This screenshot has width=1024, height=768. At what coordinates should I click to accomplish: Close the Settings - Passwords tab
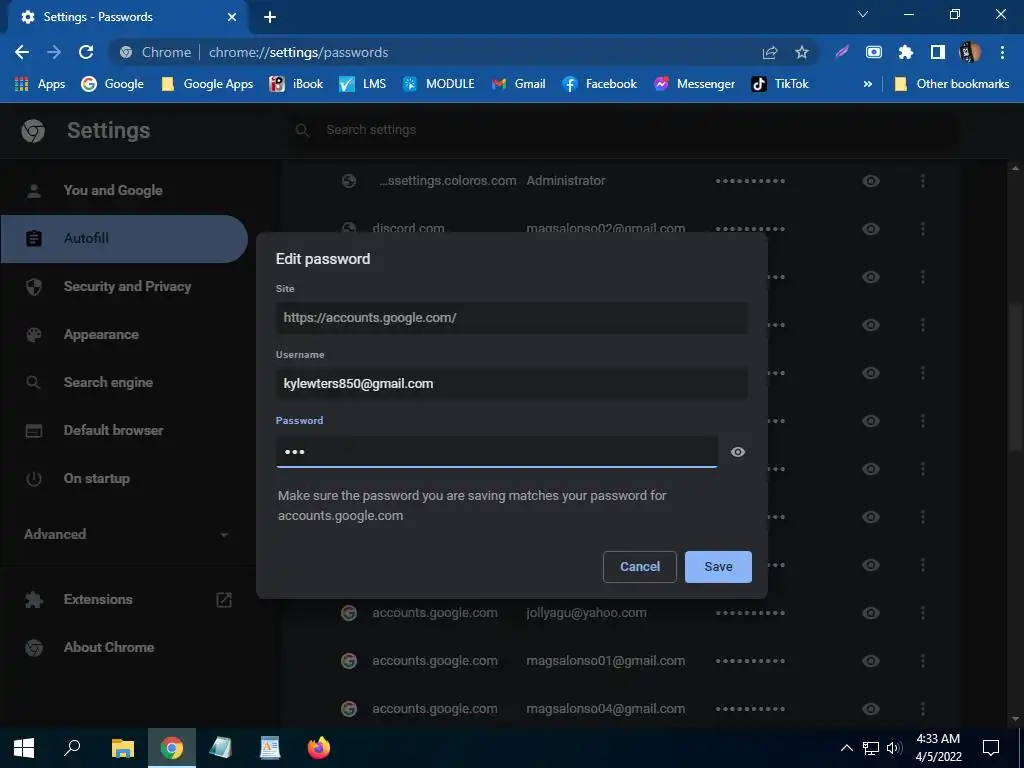(x=232, y=17)
